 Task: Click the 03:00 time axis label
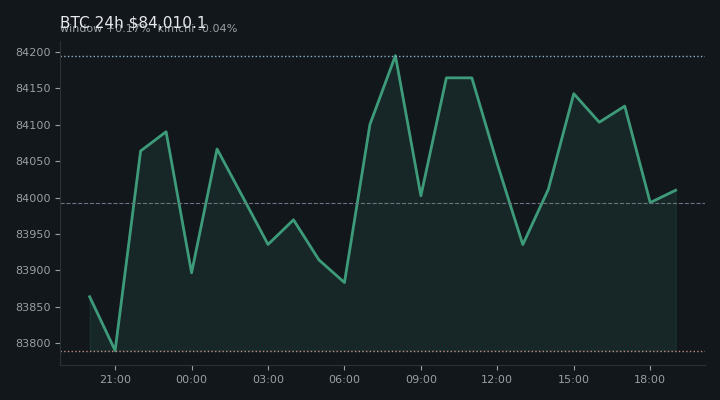tap(268, 379)
